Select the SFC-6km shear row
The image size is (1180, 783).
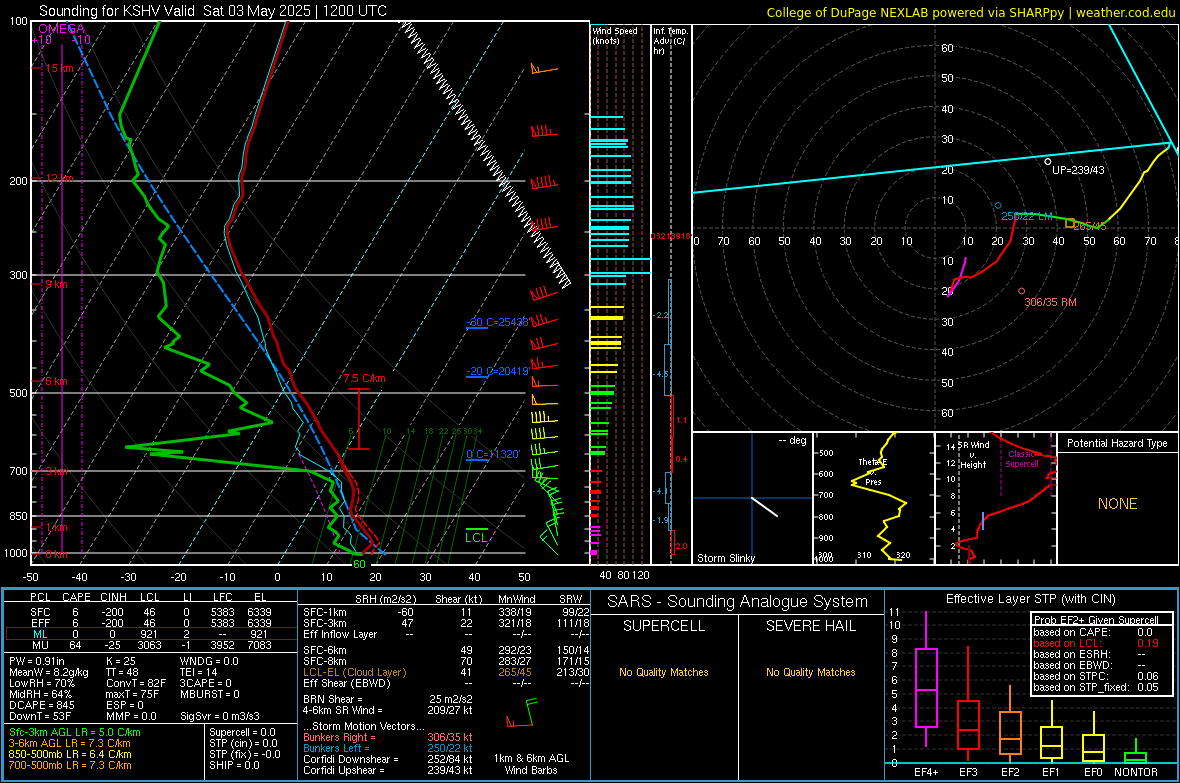pos(446,650)
